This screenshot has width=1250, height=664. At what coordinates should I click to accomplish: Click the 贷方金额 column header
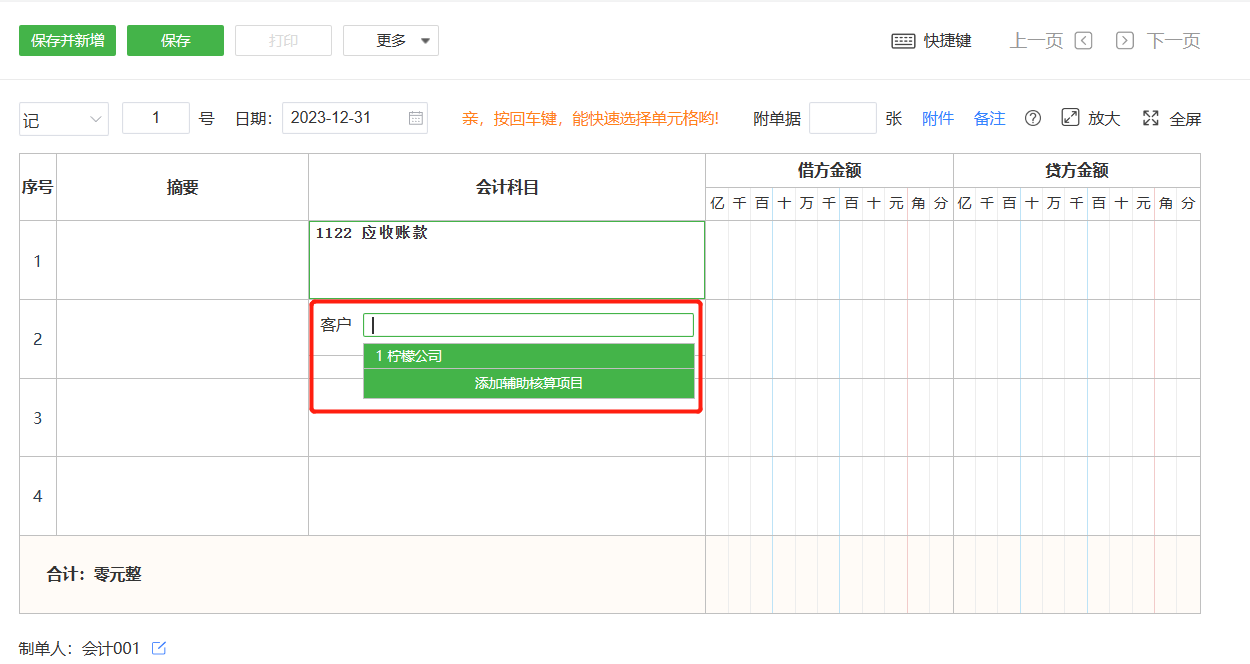pyautogui.click(x=1077, y=171)
